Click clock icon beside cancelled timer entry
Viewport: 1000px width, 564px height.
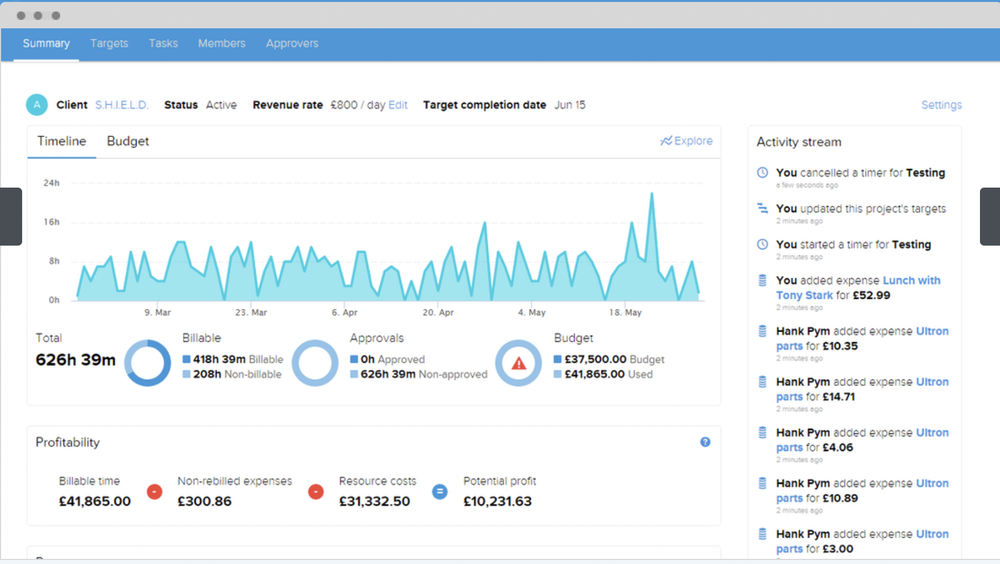(x=762, y=172)
